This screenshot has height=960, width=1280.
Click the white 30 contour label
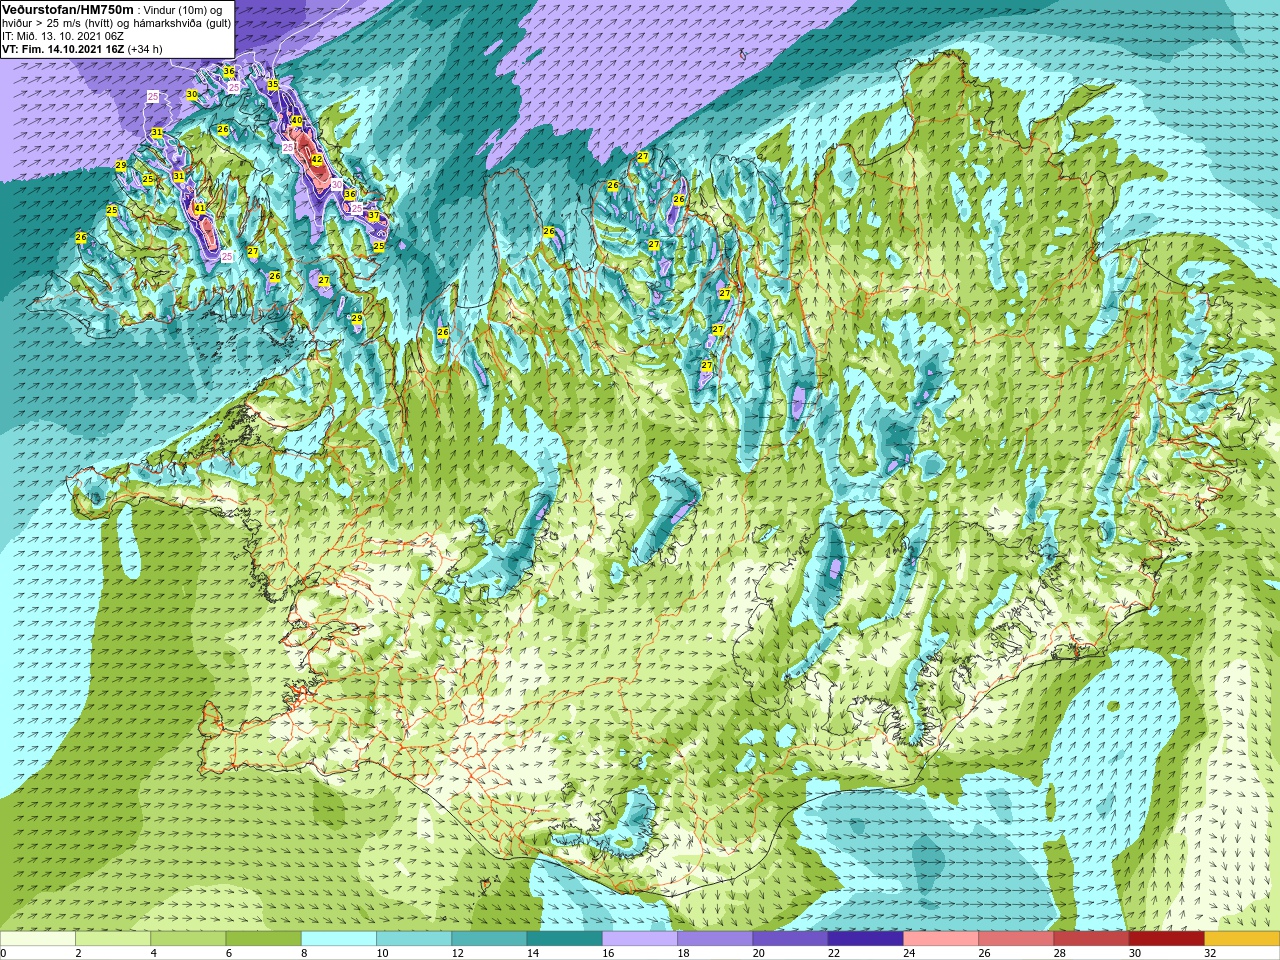[x=337, y=185]
